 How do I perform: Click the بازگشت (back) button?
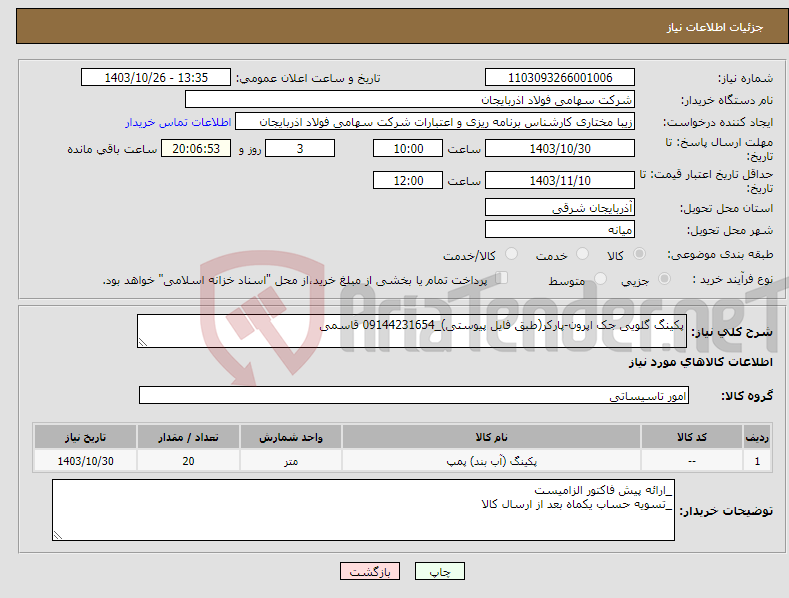[x=370, y=571]
